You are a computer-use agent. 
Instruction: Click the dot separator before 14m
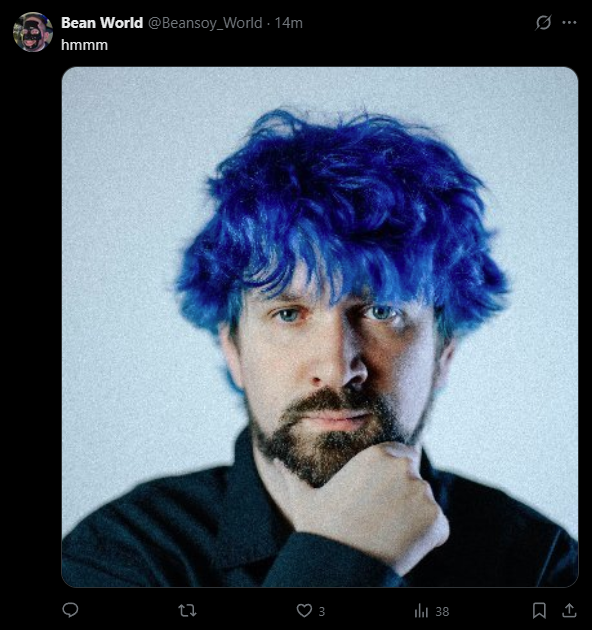coord(268,23)
